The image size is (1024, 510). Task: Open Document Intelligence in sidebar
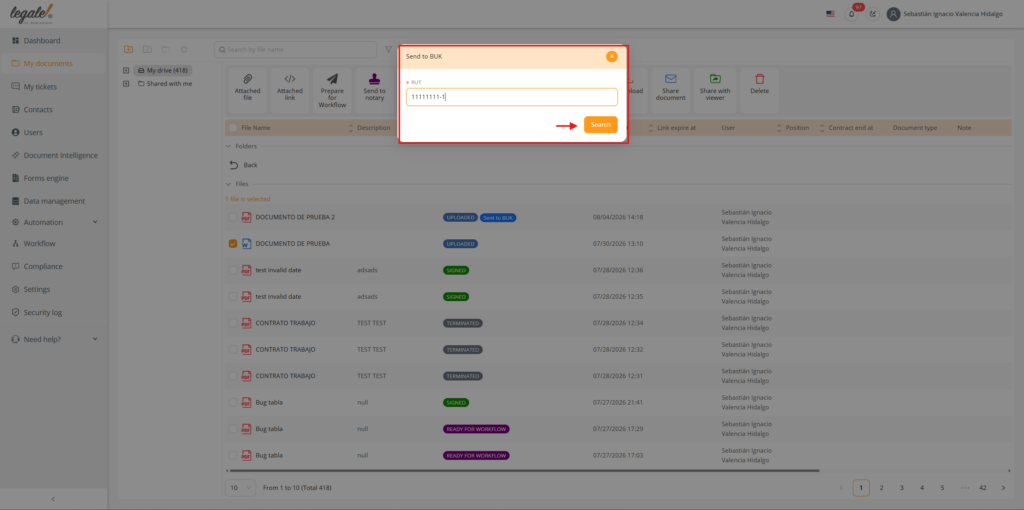[x=60, y=155]
